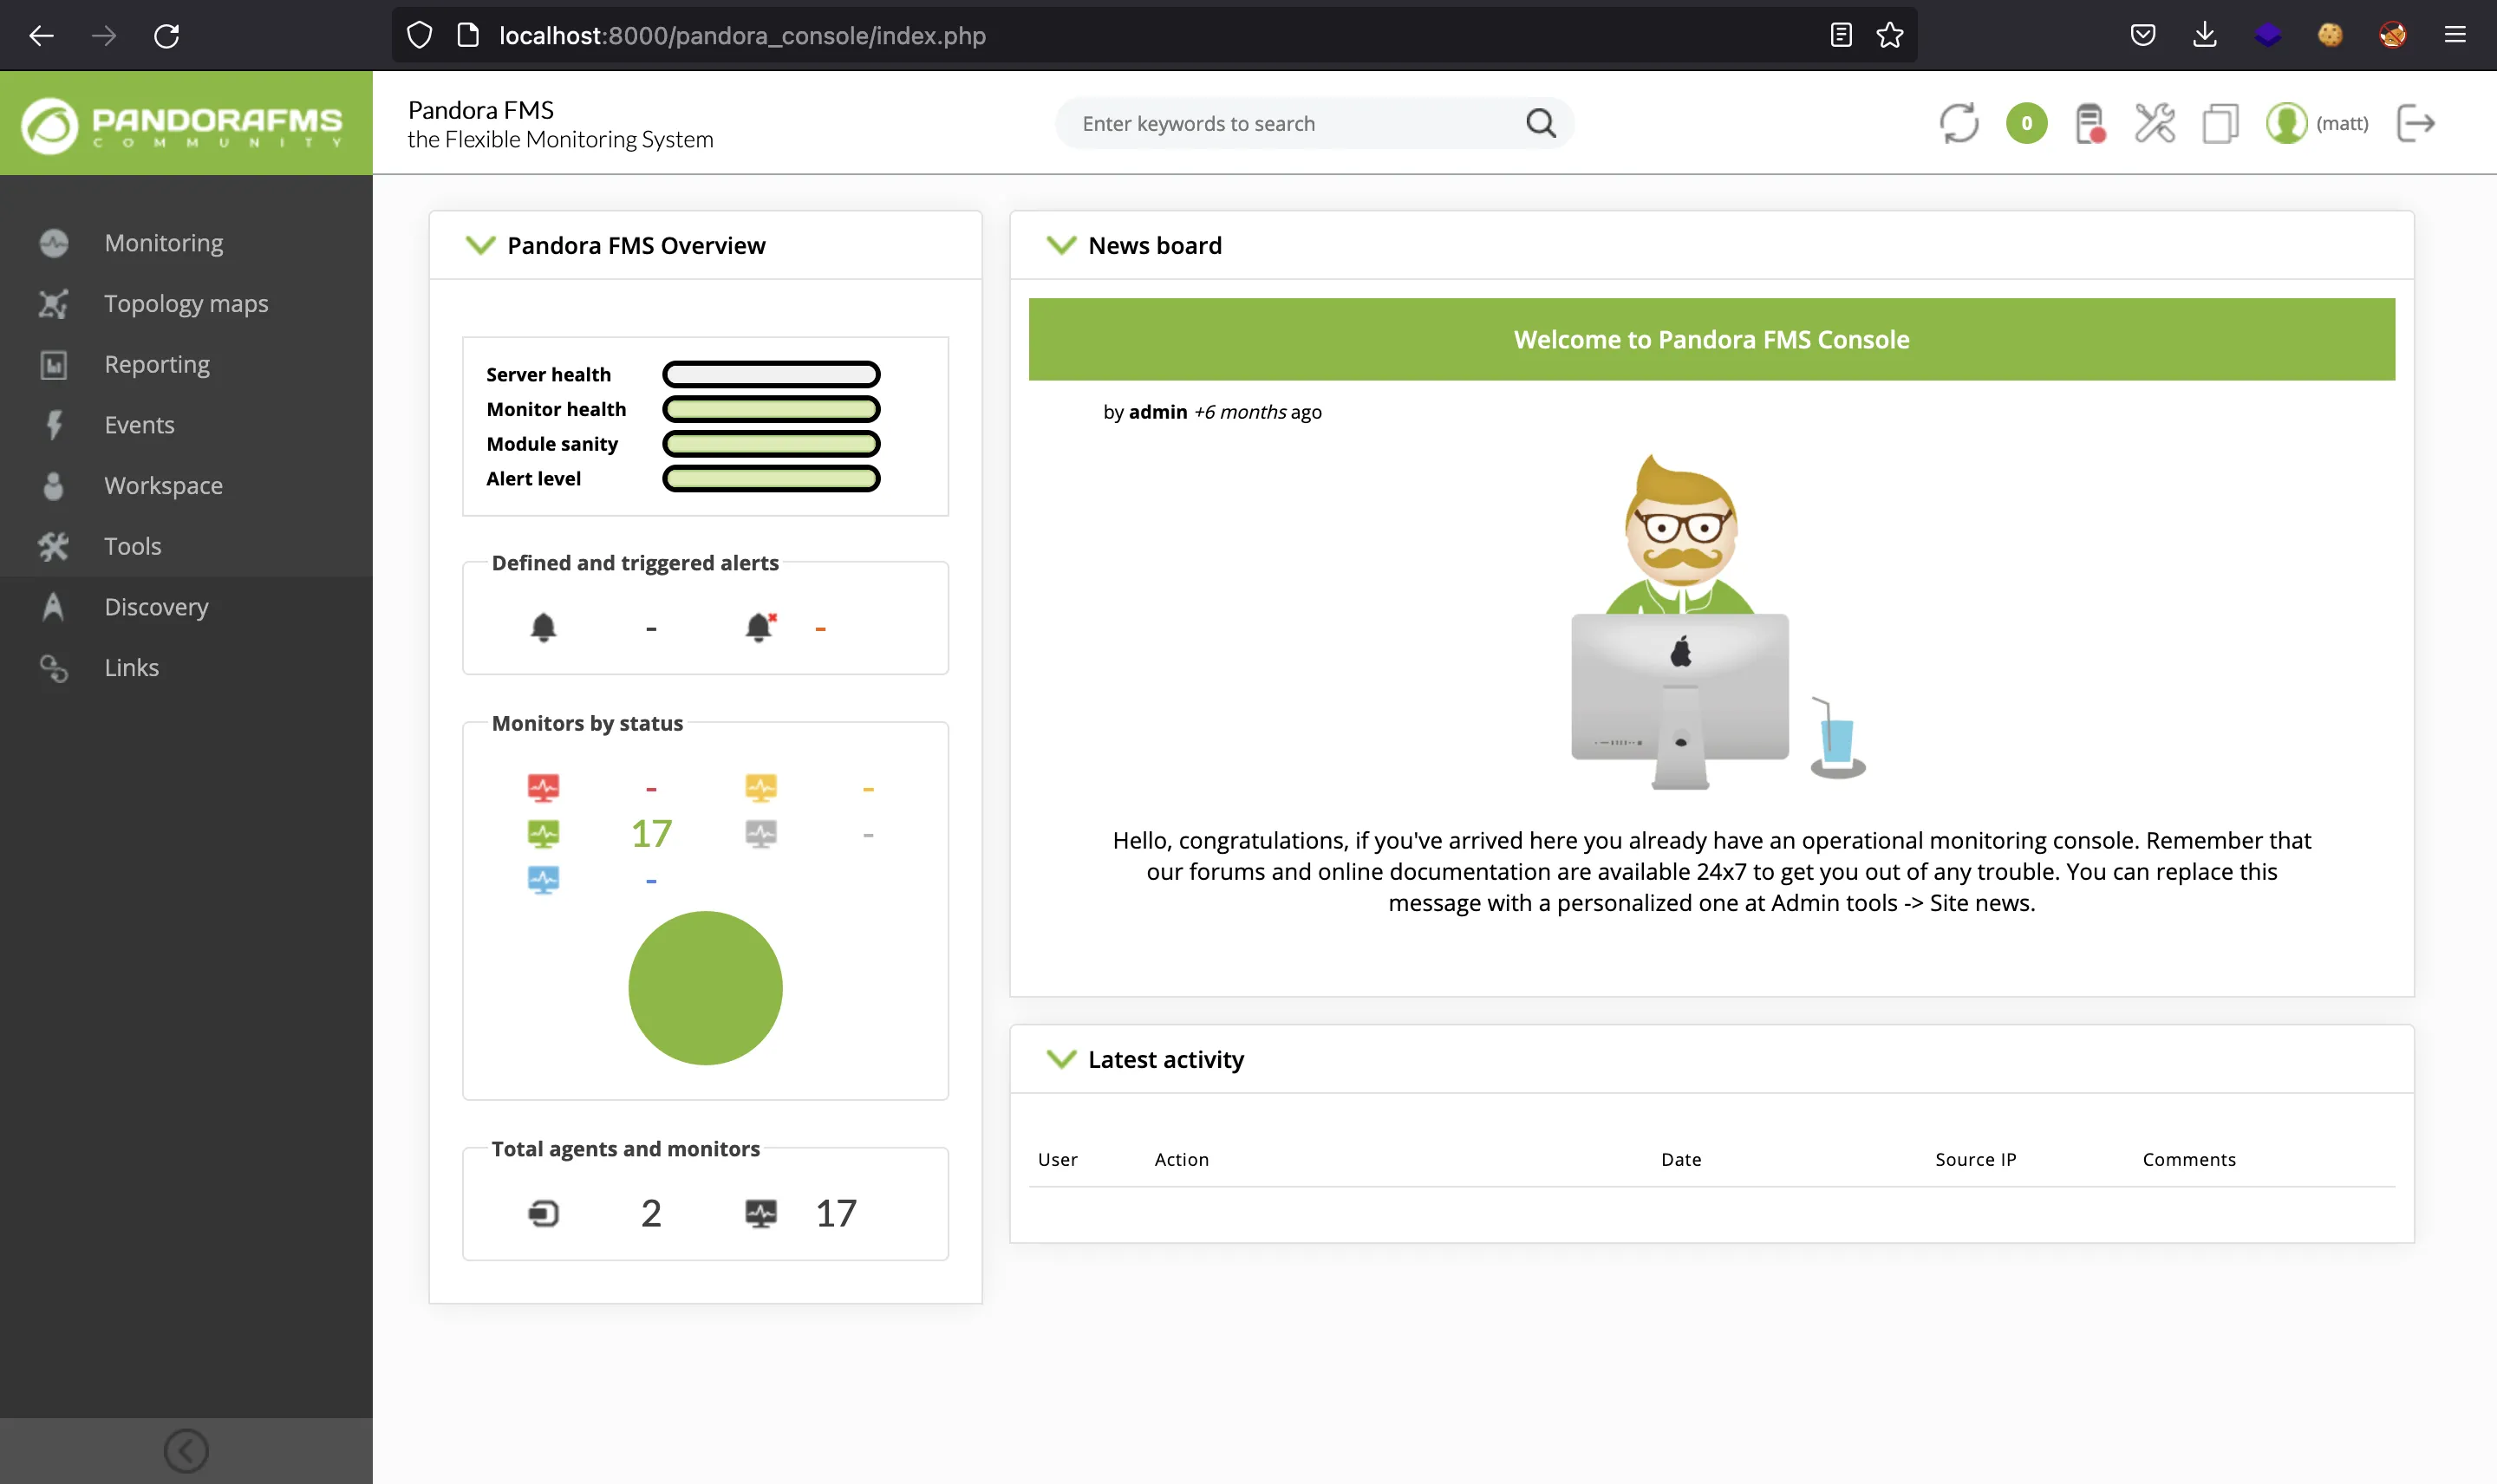Screen dimensions: 2497x1484
Task: Click the browser back arrow
Action: click(x=41, y=36)
